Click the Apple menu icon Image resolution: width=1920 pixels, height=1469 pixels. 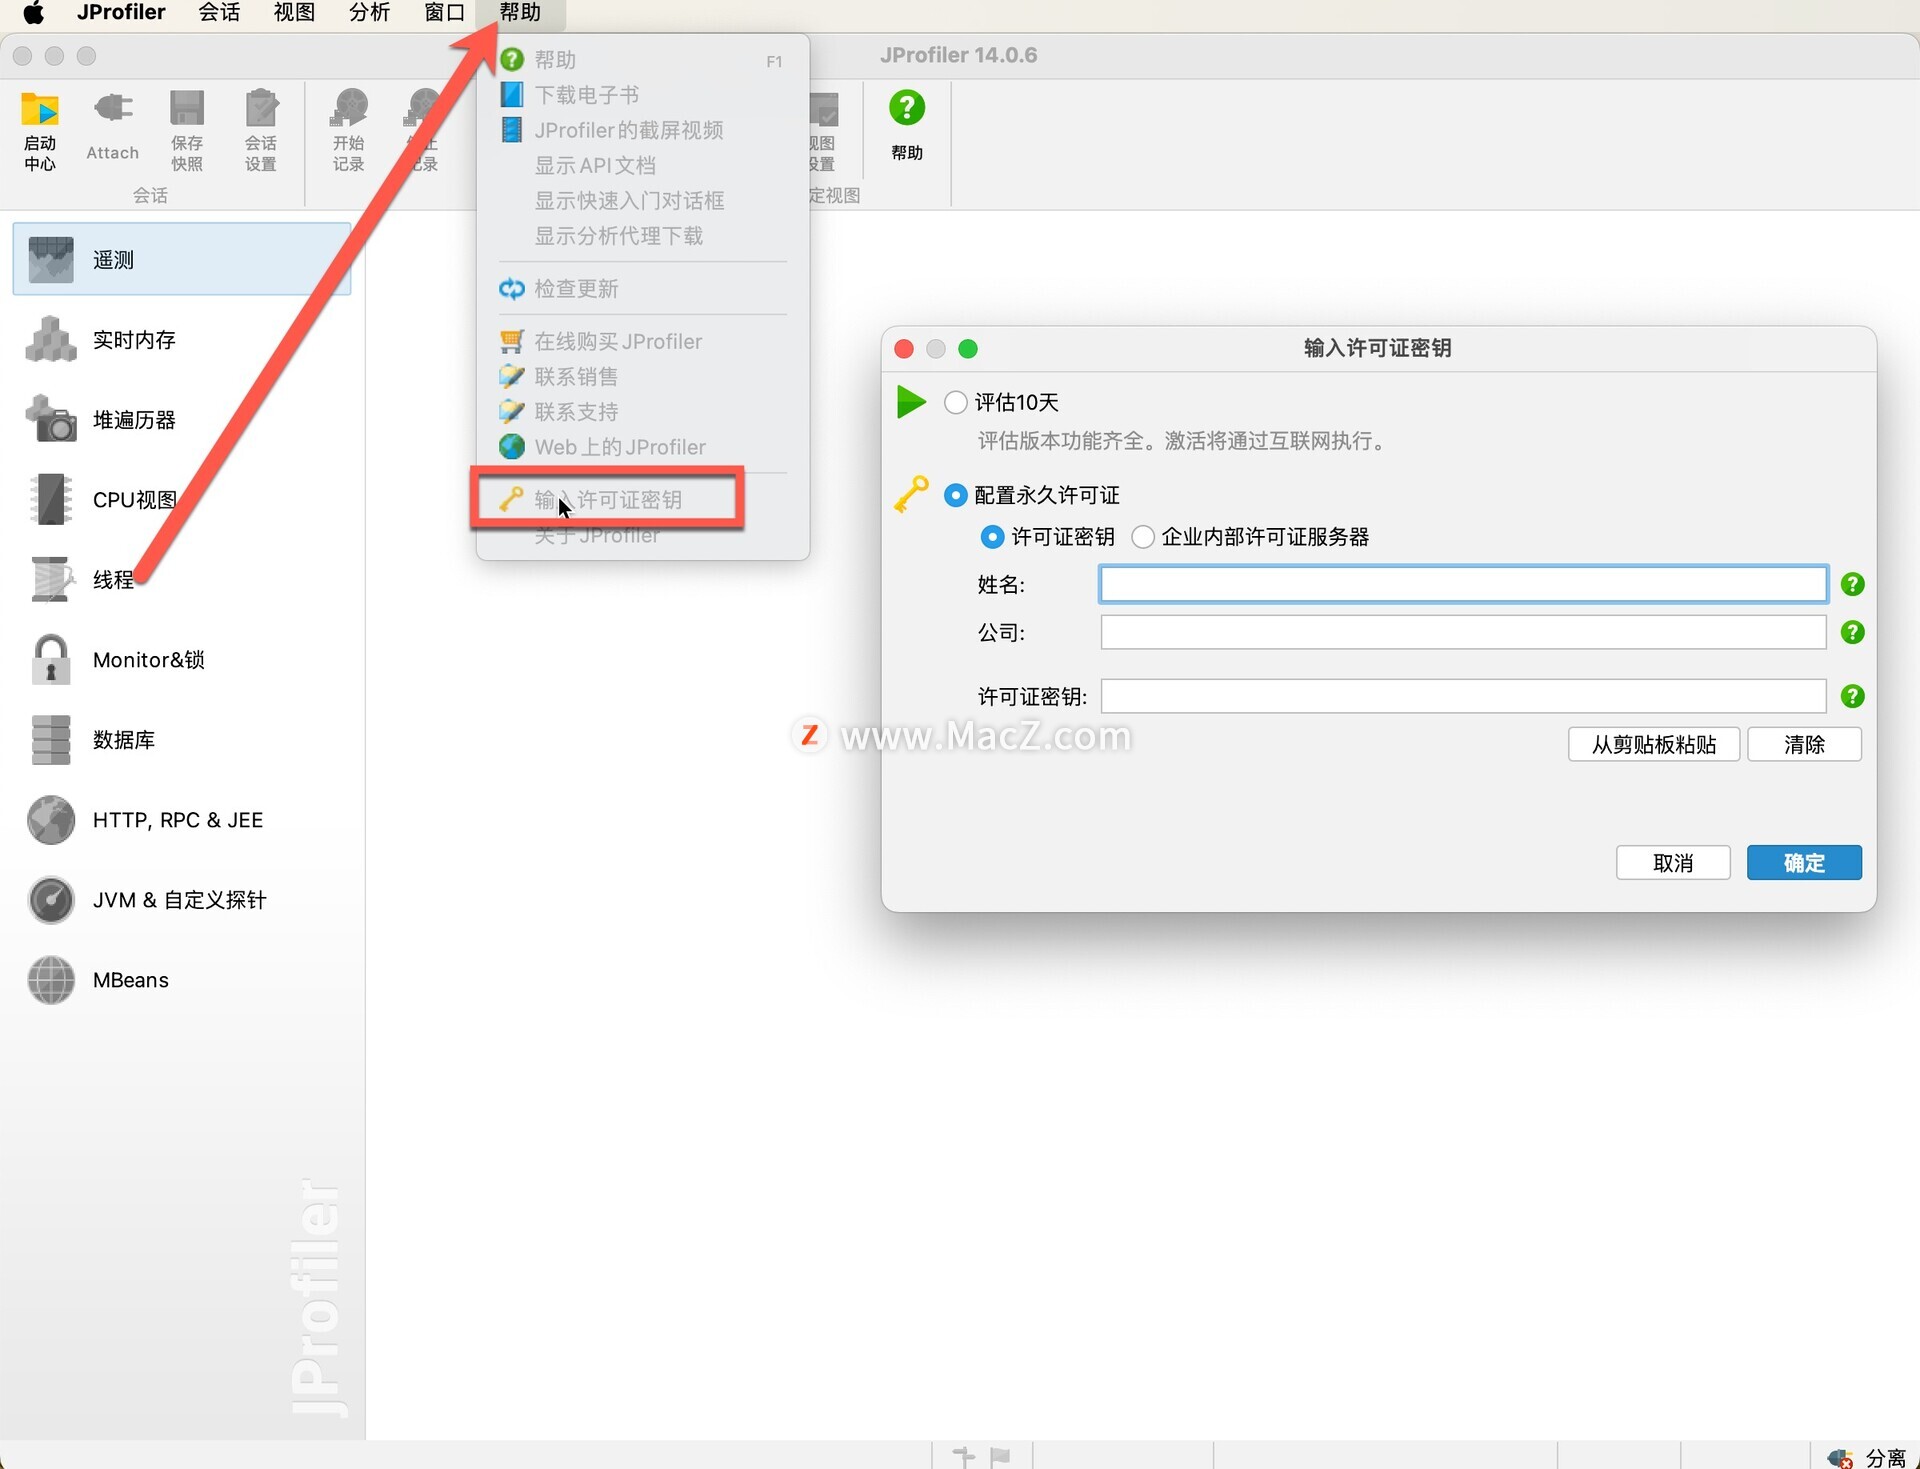pyautogui.click(x=33, y=13)
